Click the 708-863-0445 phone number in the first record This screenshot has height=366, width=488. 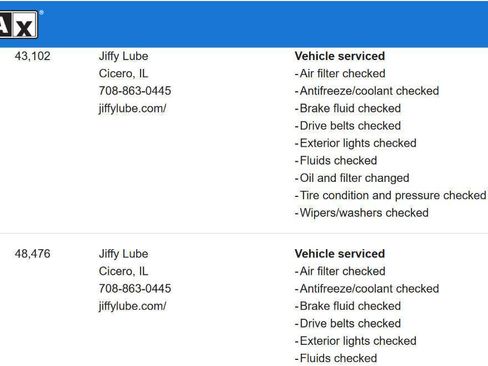tap(135, 91)
